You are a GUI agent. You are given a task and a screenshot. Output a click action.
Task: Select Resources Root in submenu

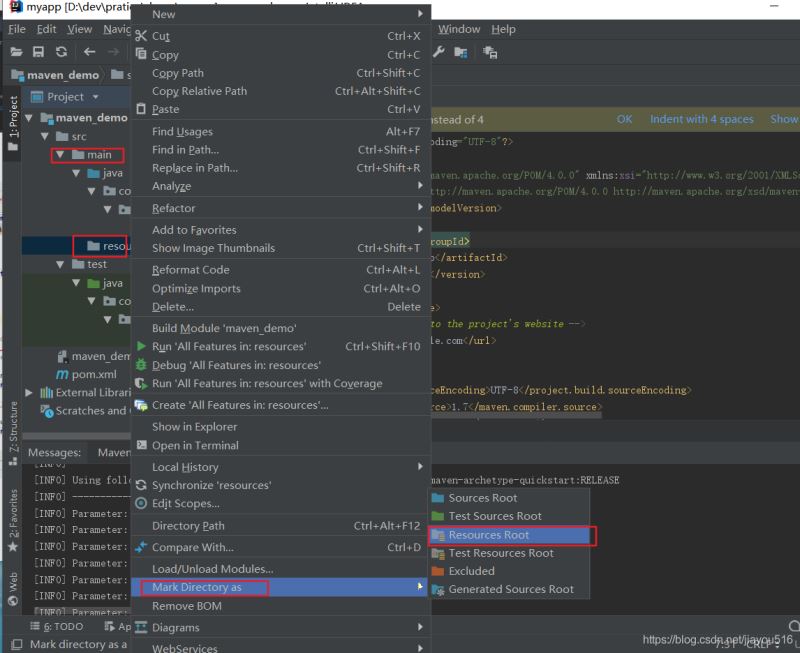coord(488,535)
